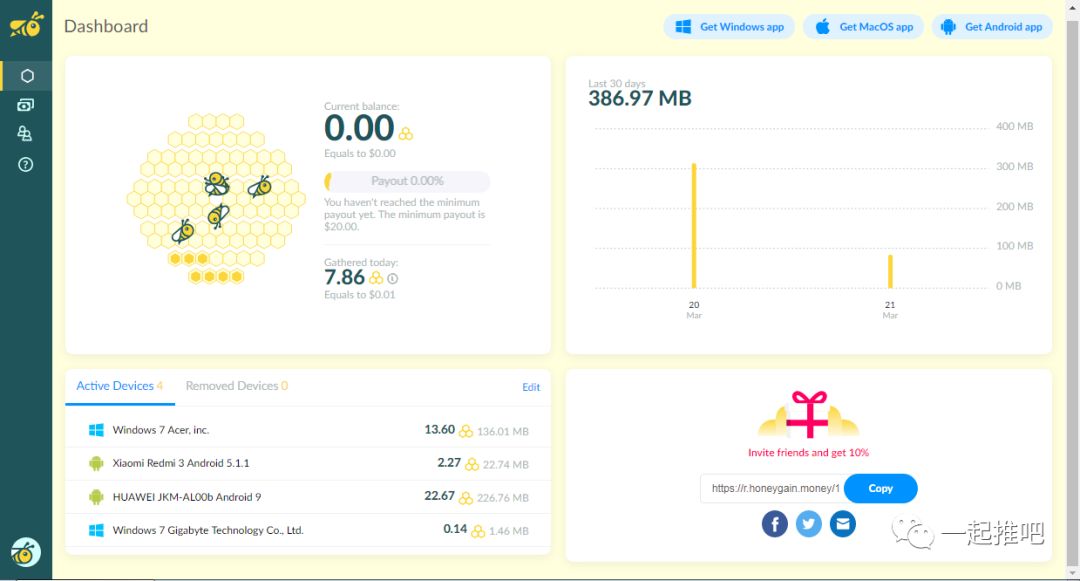Image resolution: width=1080 pixels, height=581 pixels.
Task: Click the gift icon above invite friends
Action: (x=809, y=414)
